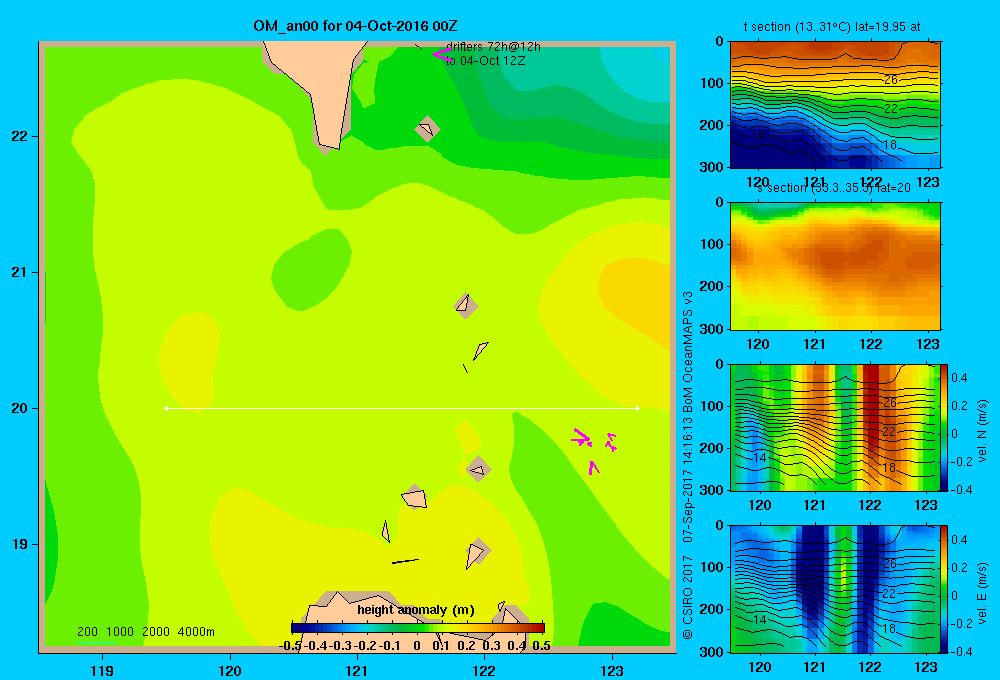Select the 'drifters 72h@12h' legend label
The width and height of the screenshot is (1000, 680).
coord(493,47)
